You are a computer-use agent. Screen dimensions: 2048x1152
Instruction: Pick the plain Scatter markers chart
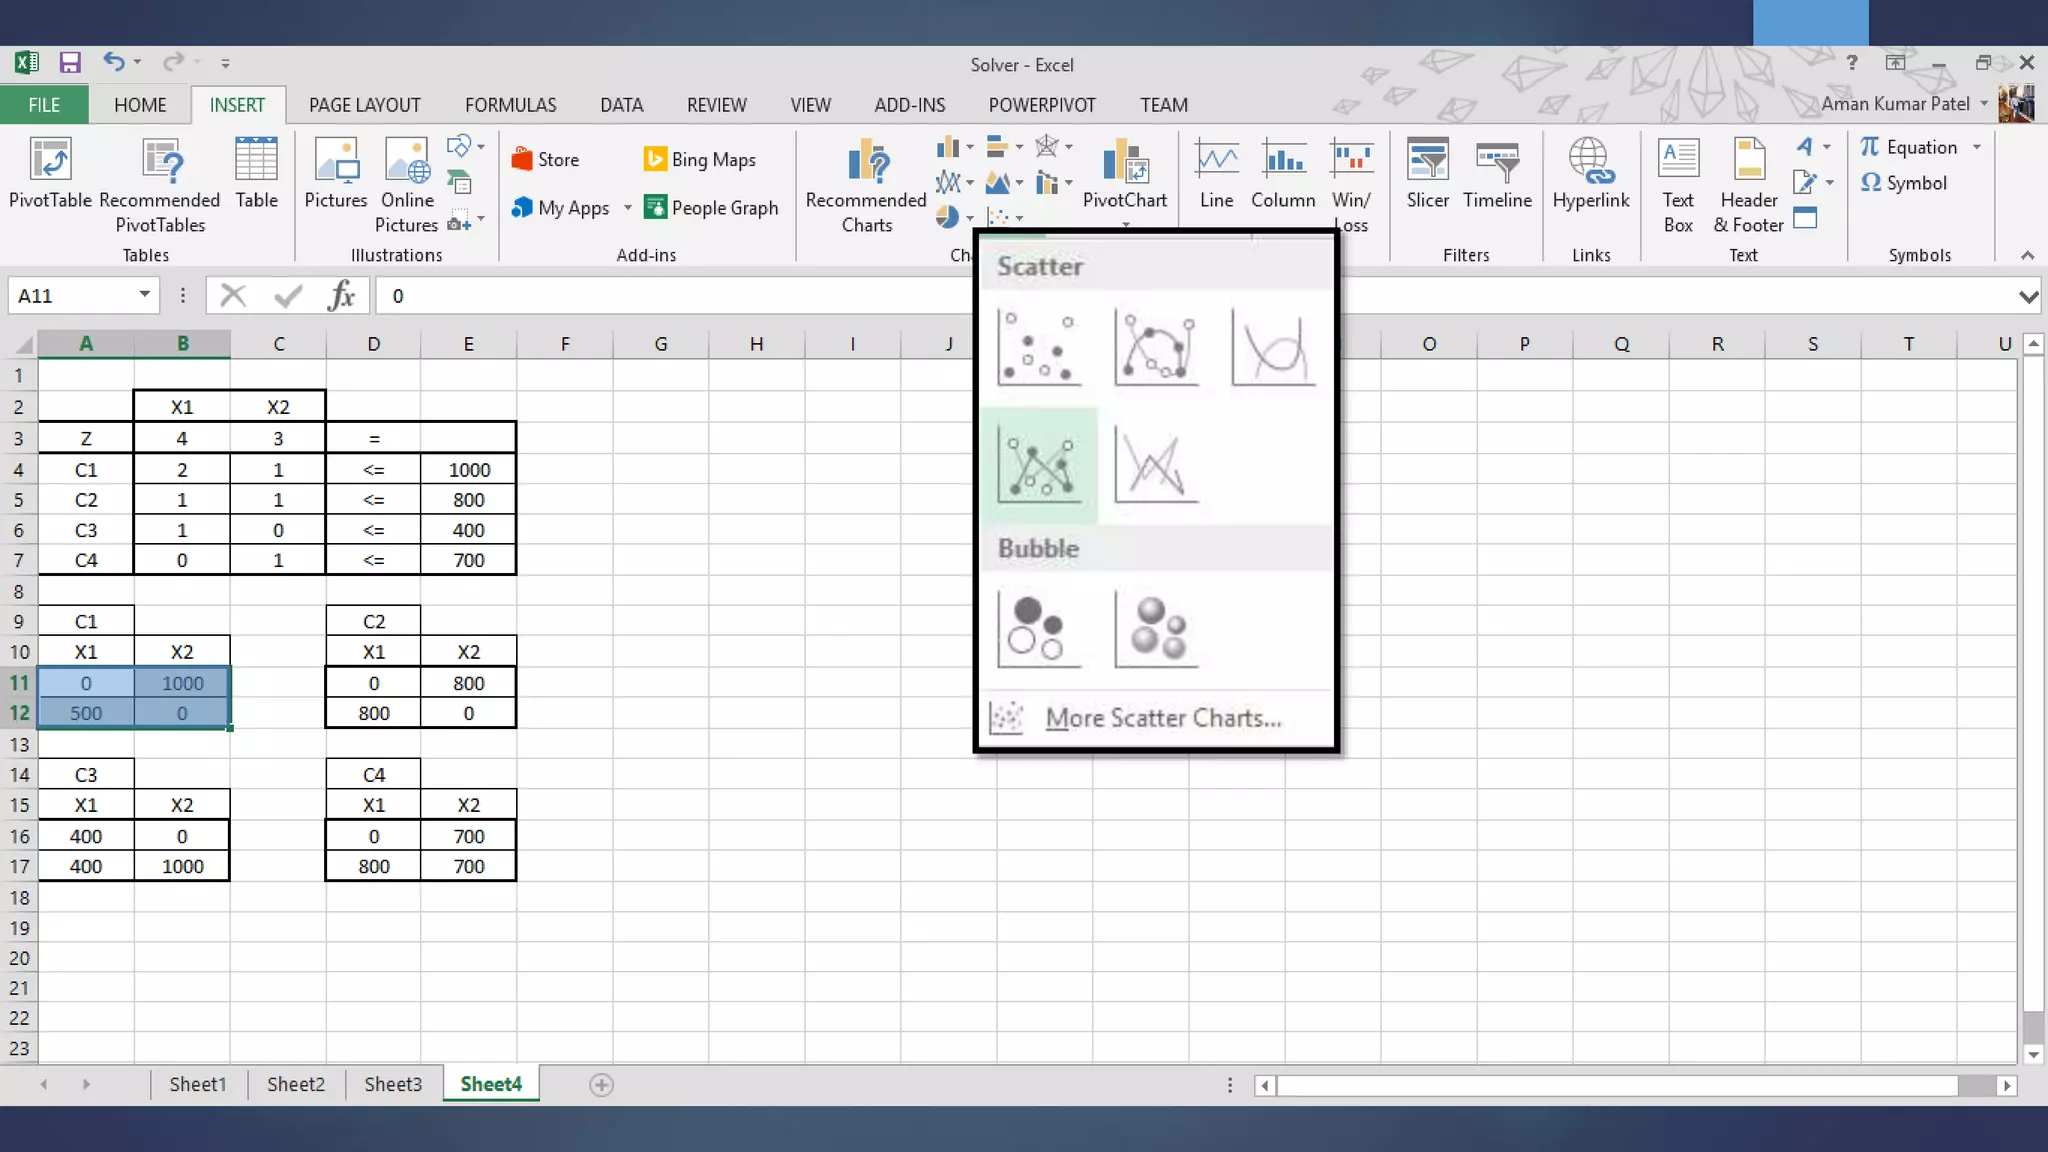click(x=1040, y=348)
